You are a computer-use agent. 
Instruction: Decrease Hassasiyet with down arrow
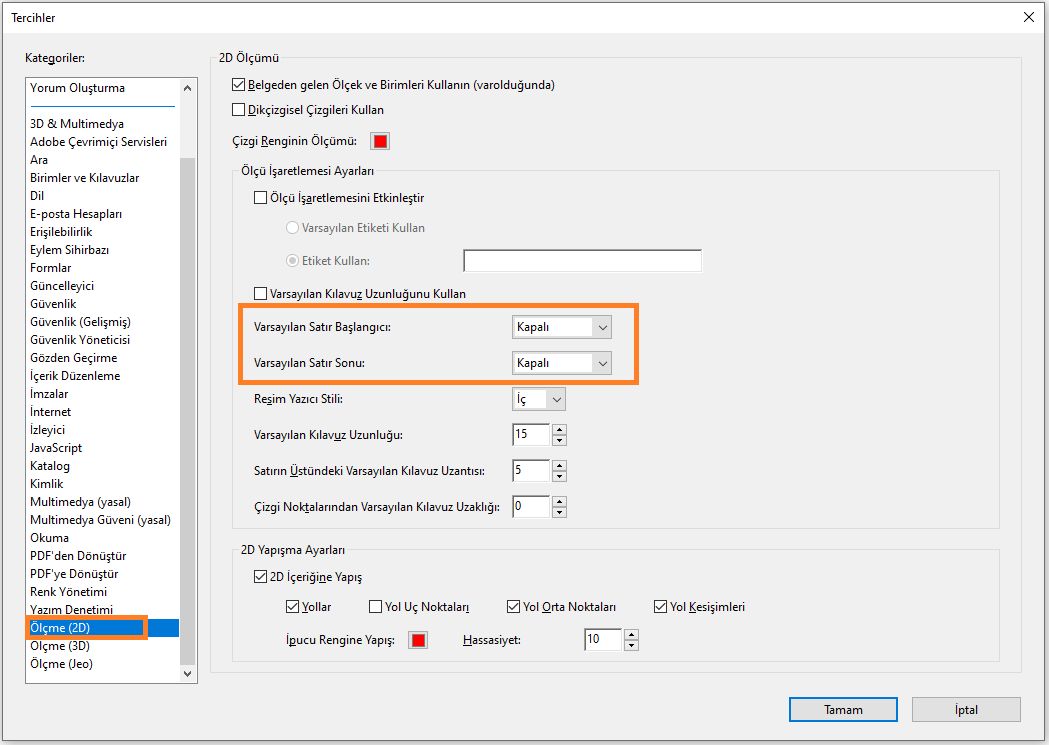pyautogui.click(x=631, y=645)
